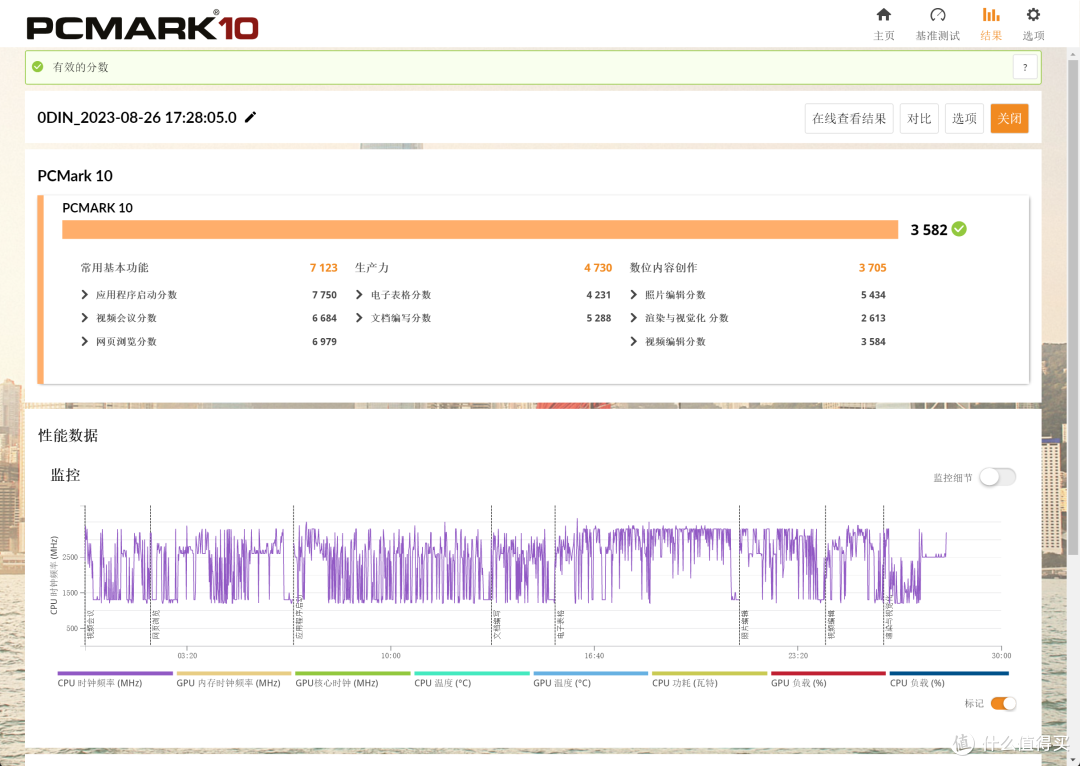Toggle CPU 功耗 (瓦特) legend series
Image resolution: width=1080 pixels, height=766 pixels.
[709, 679]
